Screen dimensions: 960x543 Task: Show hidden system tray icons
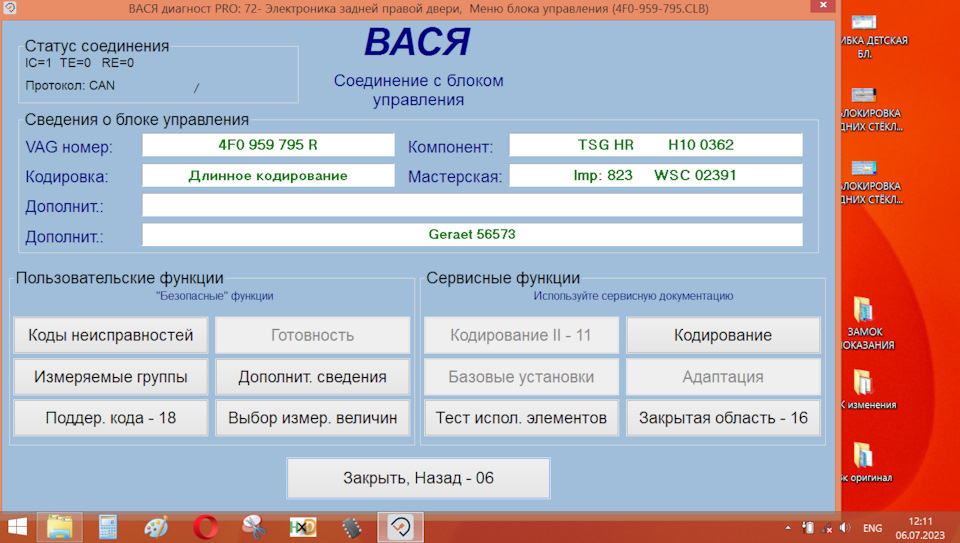point(788,528)
